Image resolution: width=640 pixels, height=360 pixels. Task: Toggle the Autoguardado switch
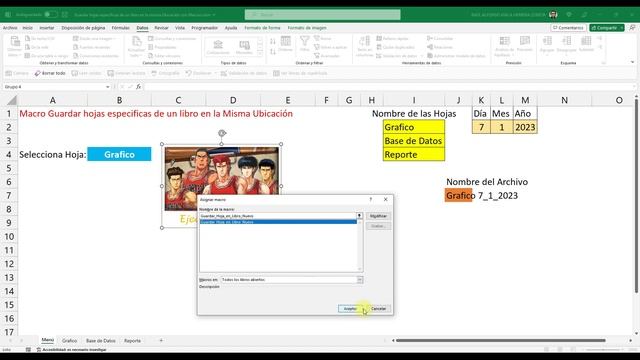pos(51,15)
